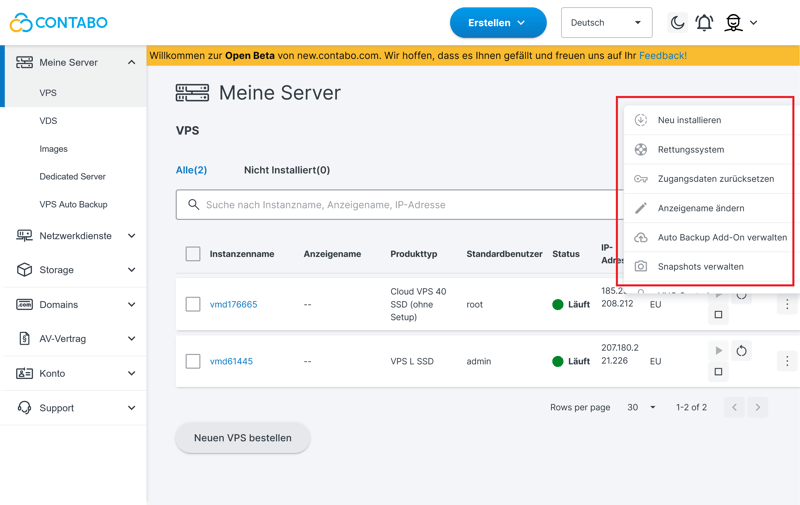Expand the Netzwerkdienste sidebar section
Viewport: 800px width, 505px height.
tap(75, 236)
